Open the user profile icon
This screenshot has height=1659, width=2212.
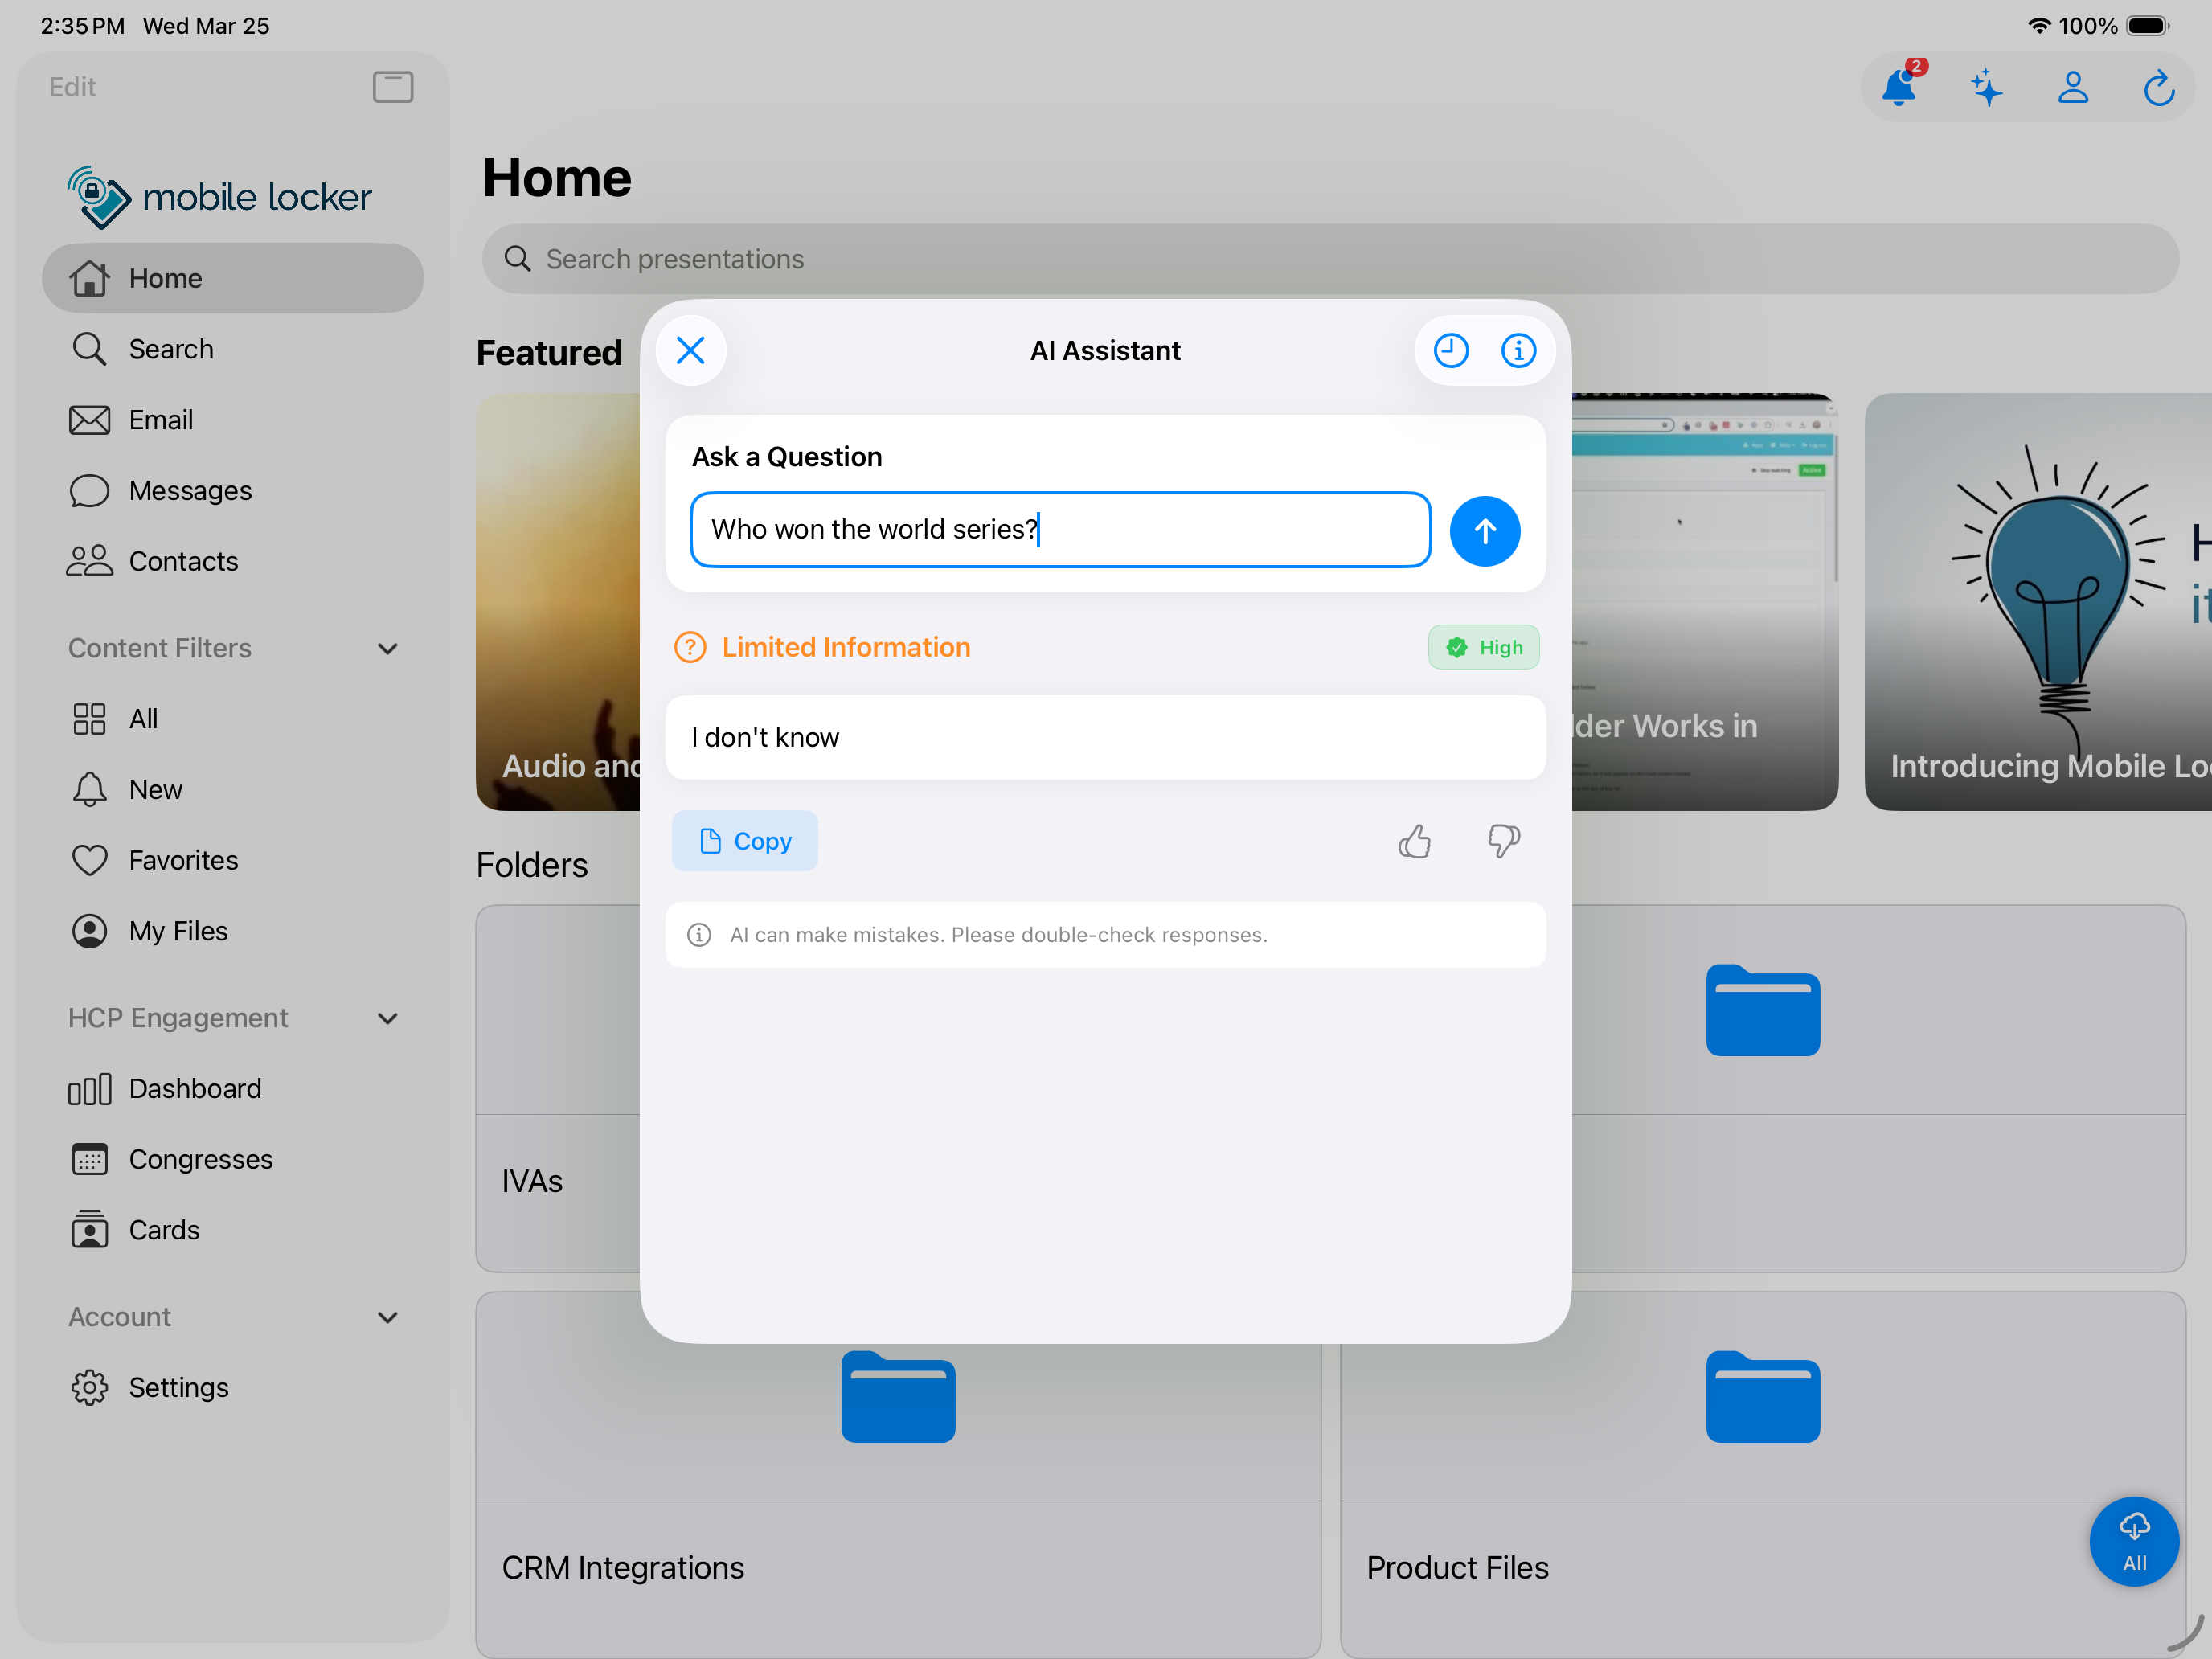coord(2073,88)
